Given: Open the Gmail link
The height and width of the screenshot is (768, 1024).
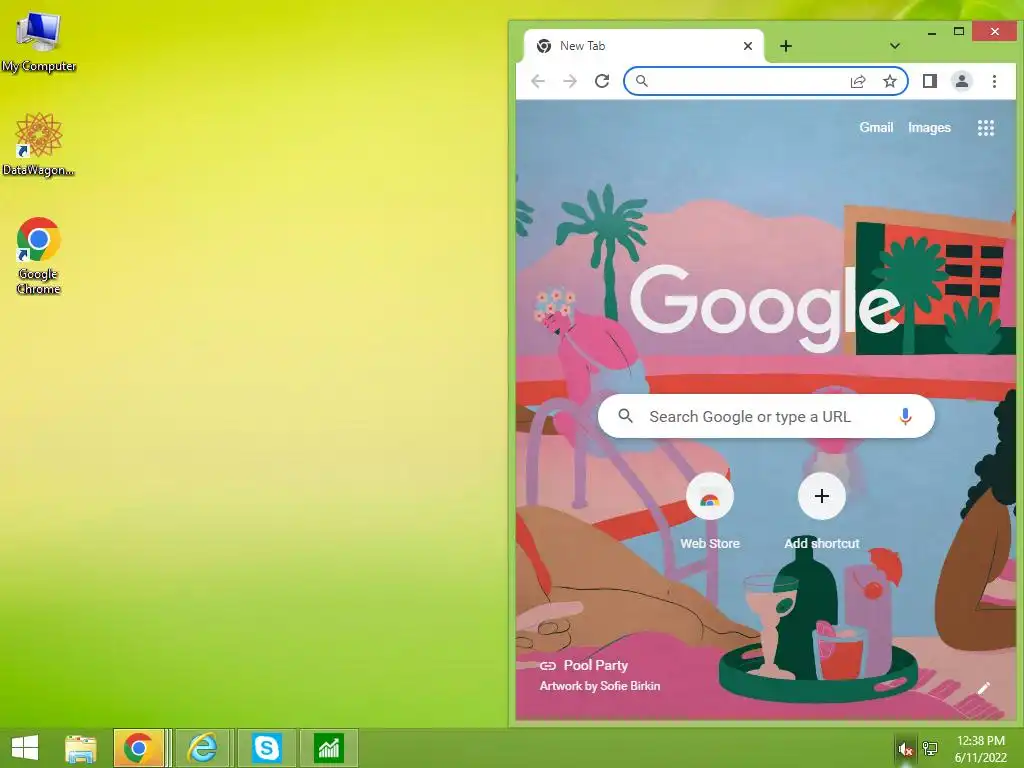Looking at the screenshot, I should pyautogui.click(x=876, y=127).
